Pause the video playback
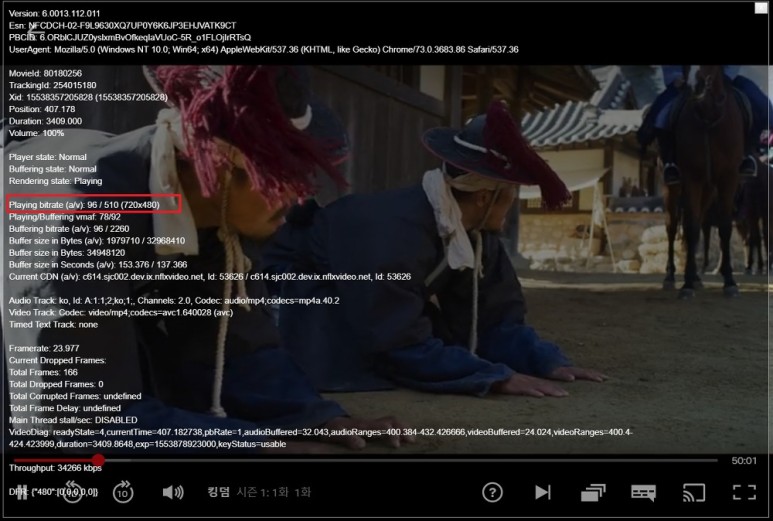 click(22, 492)
